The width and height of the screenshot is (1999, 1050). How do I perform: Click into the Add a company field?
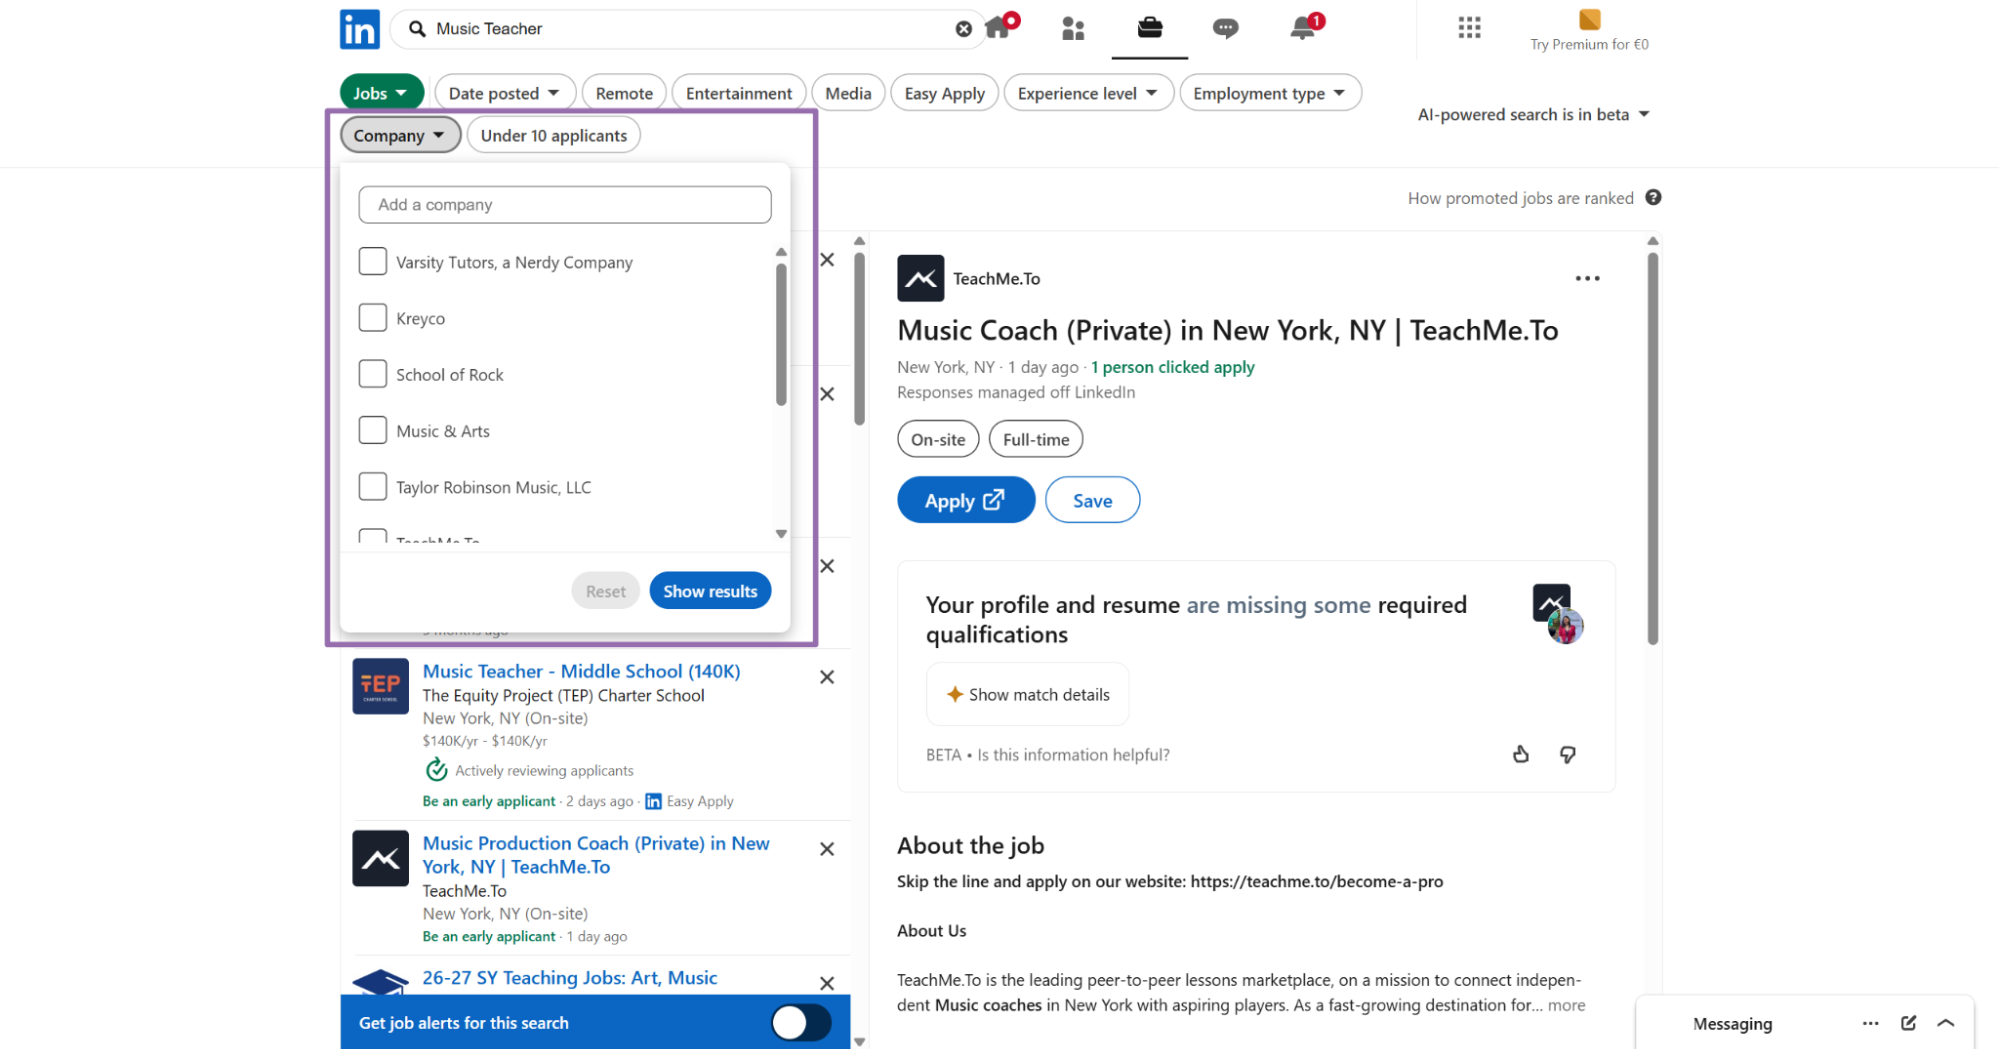[565, 204]
